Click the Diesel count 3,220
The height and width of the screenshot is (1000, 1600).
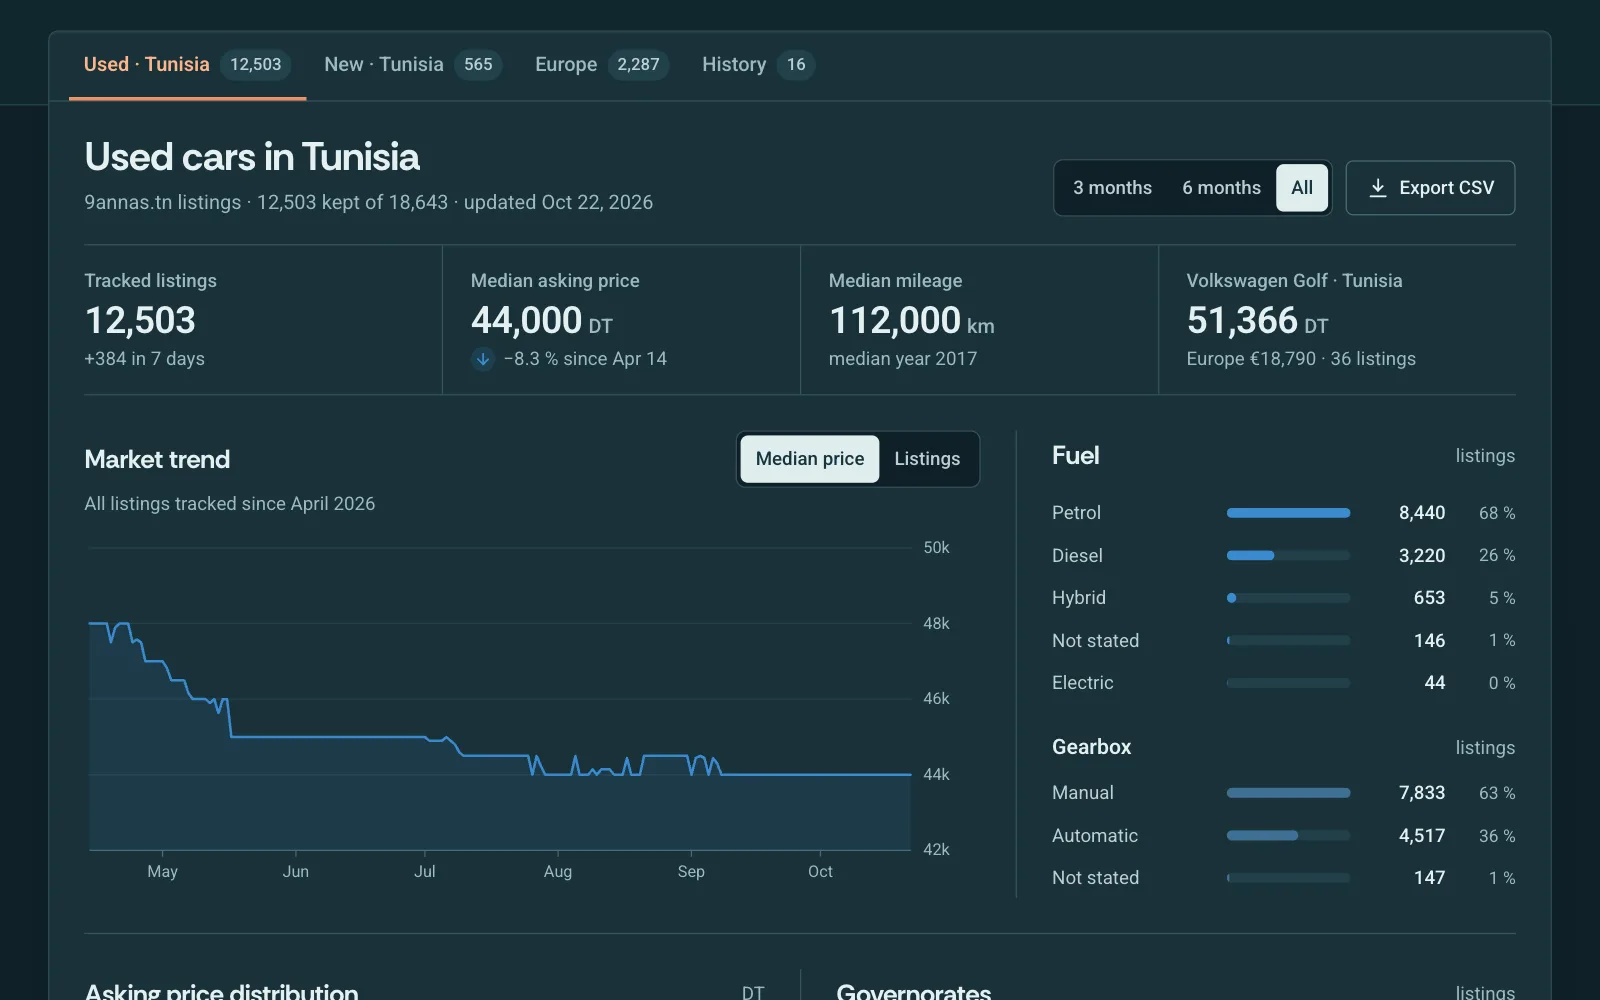[1422, 555]
